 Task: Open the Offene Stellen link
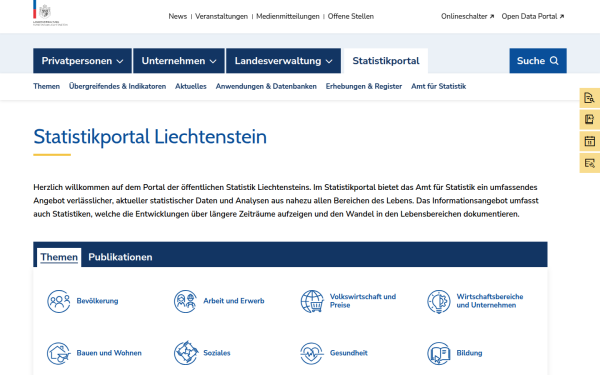(351, 16)
